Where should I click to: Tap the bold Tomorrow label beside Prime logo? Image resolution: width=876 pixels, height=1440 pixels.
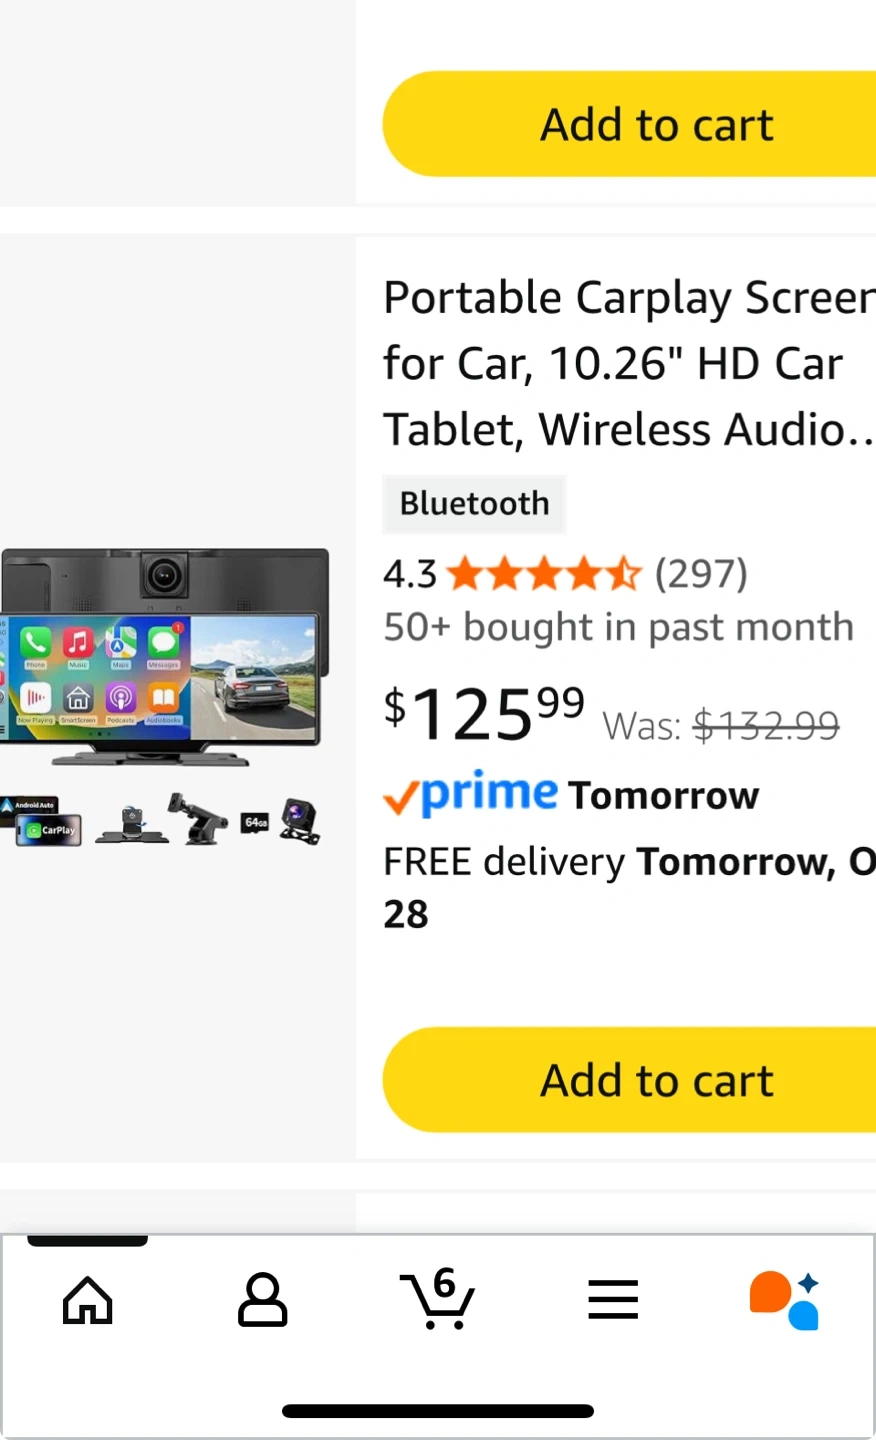click(x=664, y=796)
